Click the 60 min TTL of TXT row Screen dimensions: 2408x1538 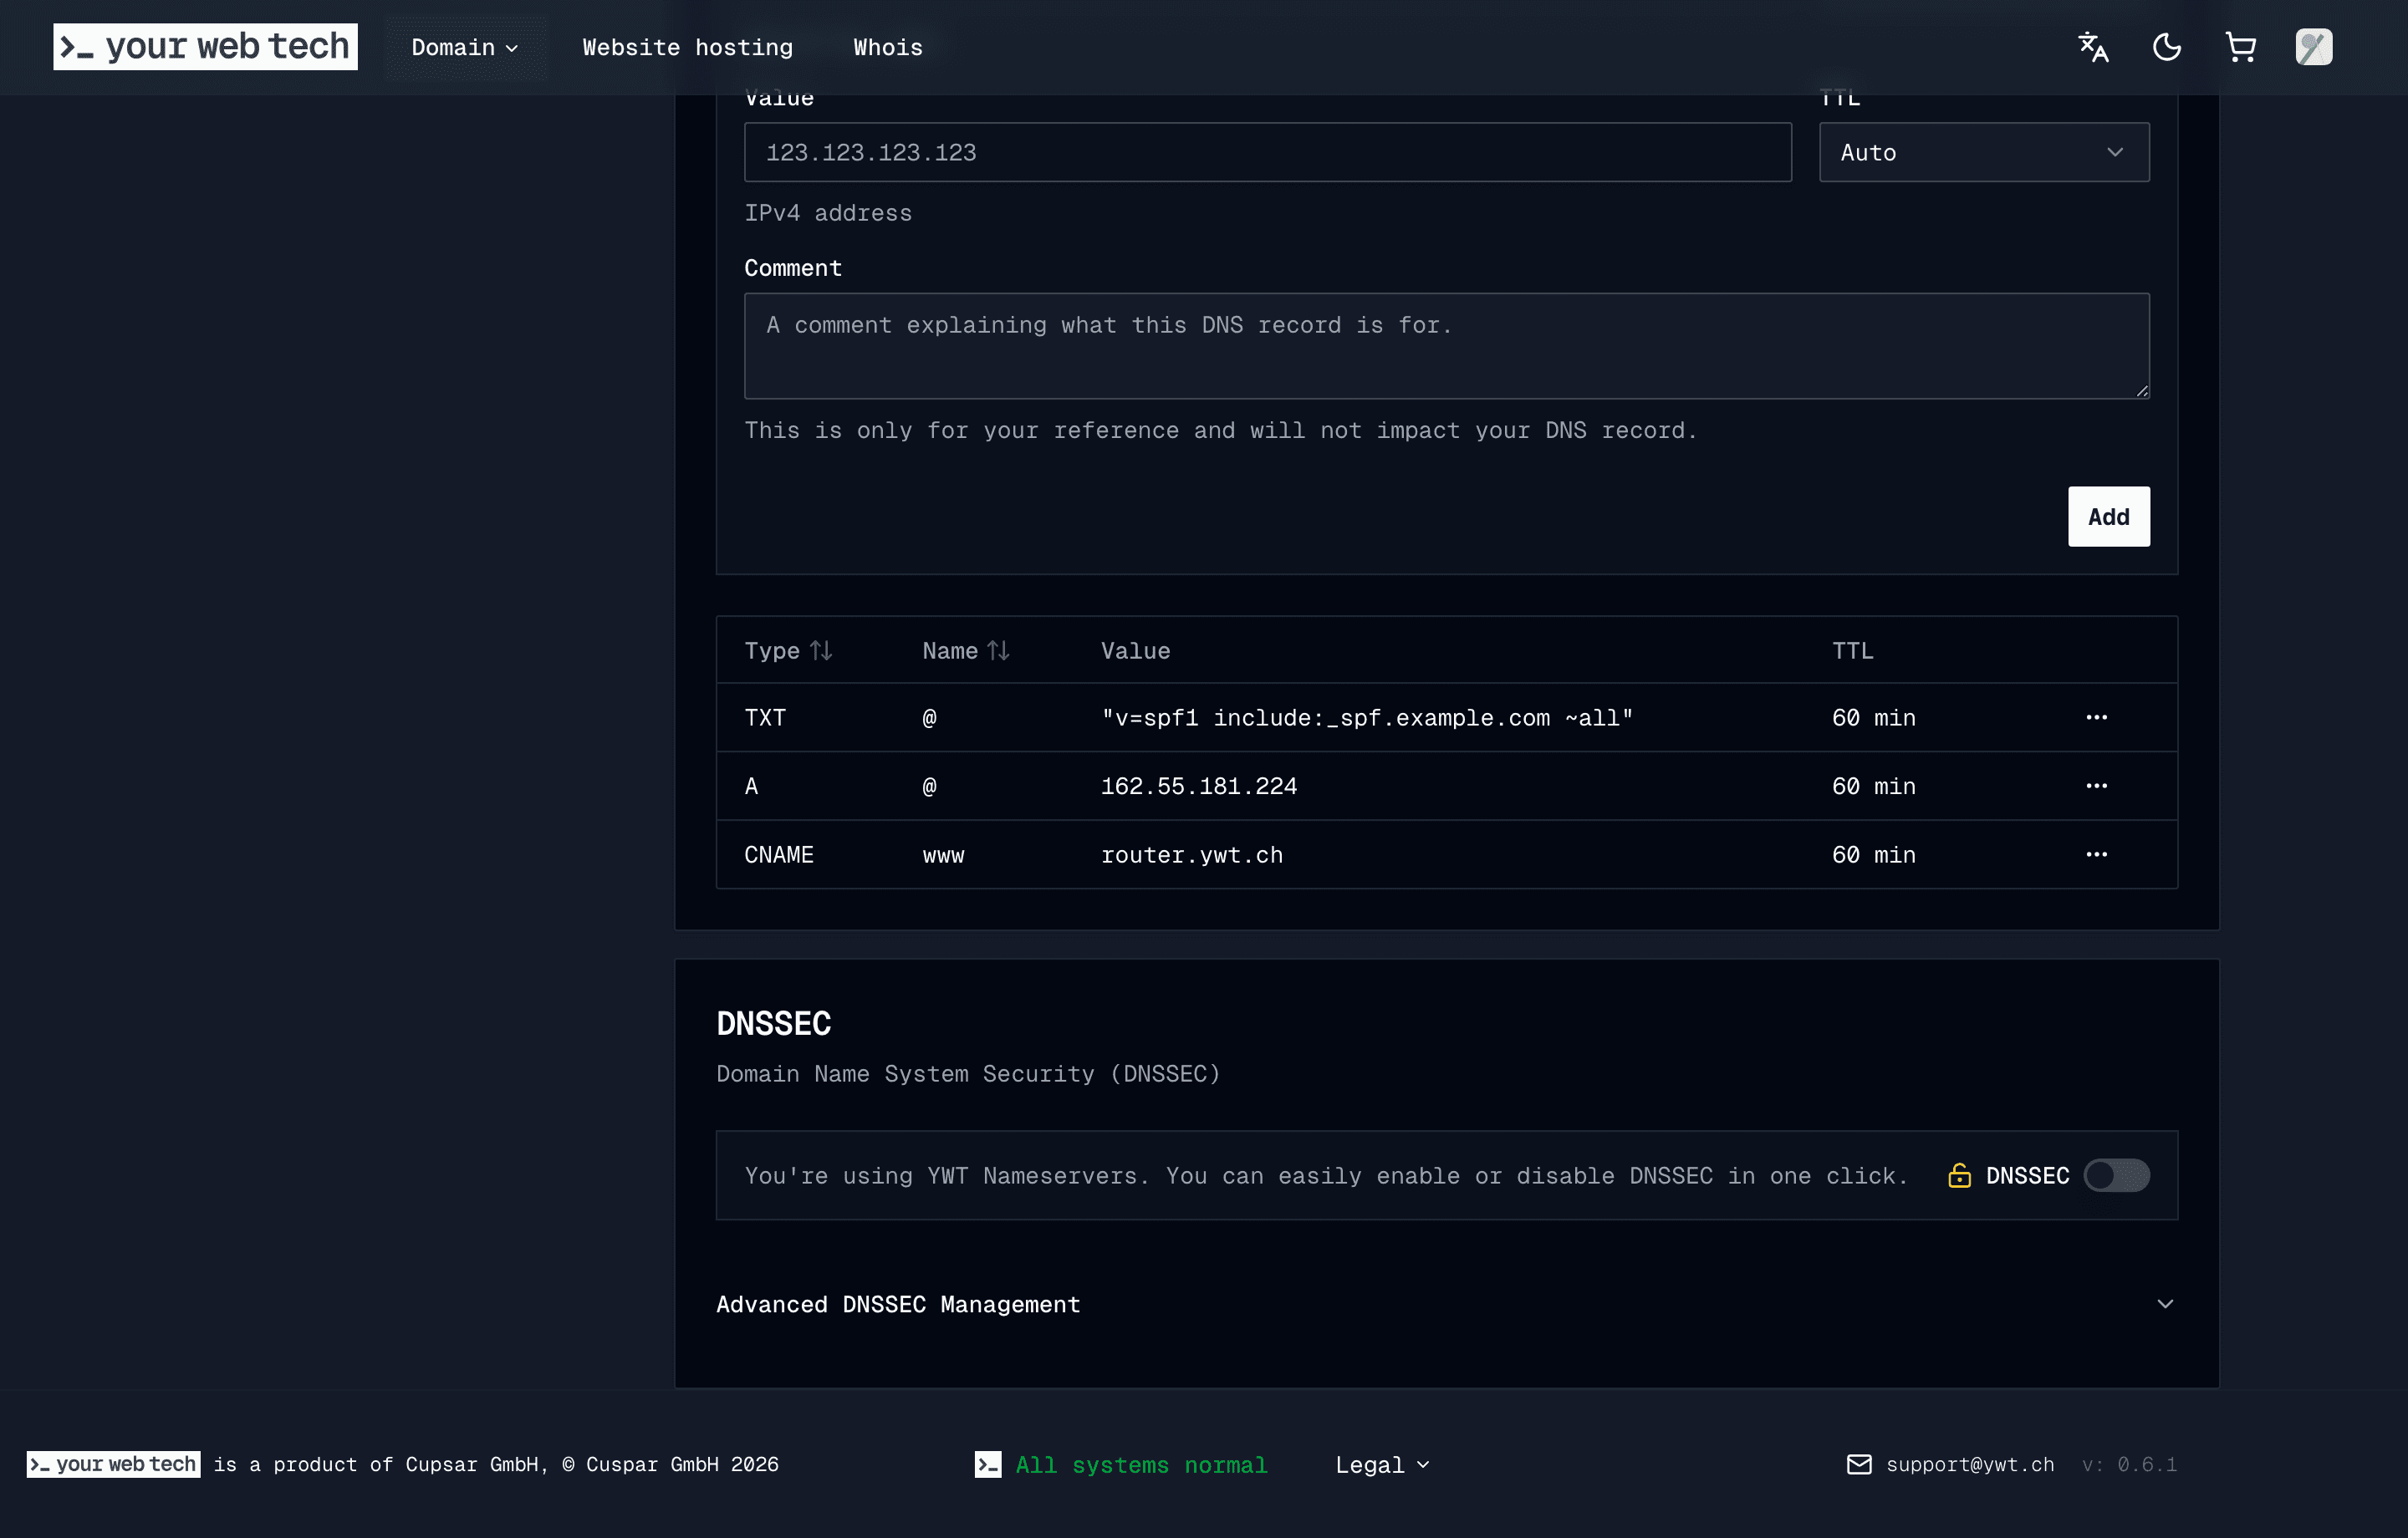(1873, 718)
